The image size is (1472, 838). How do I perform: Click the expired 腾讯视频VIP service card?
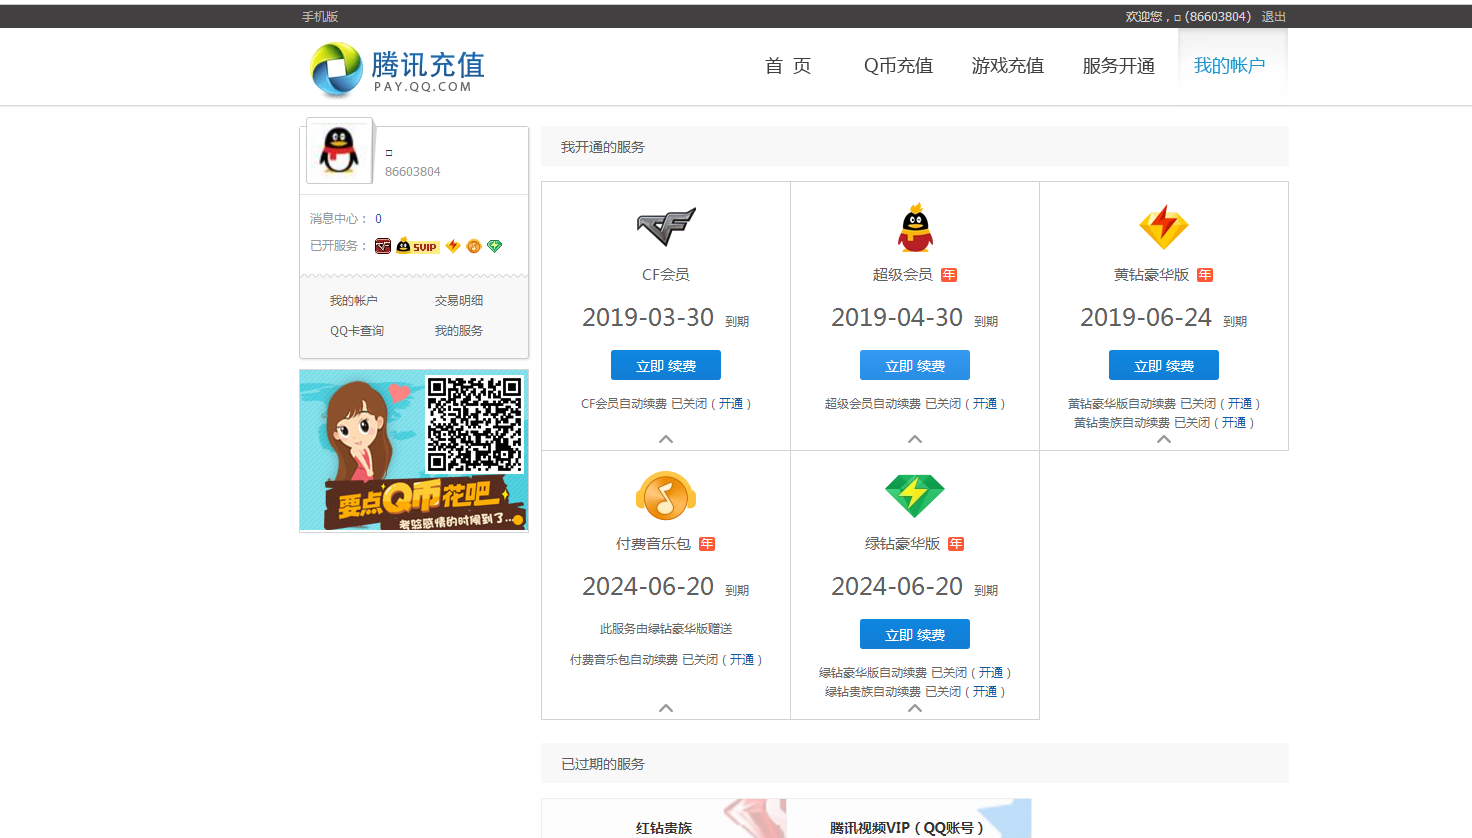908,819
